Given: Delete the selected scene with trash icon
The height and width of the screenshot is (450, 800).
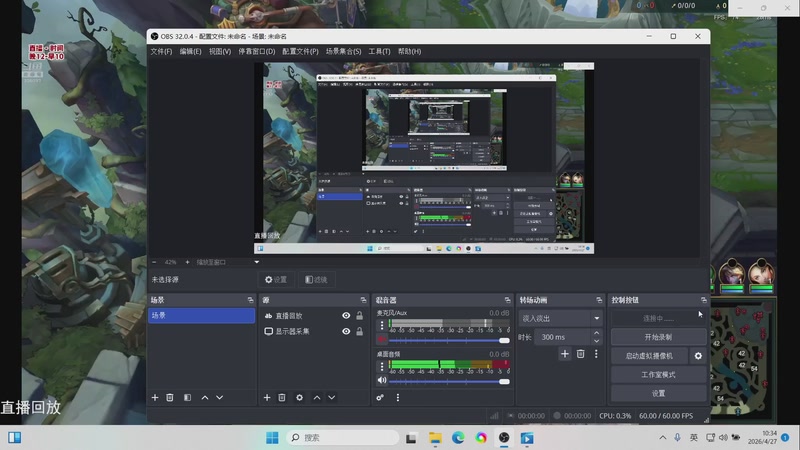Looking at the screenshot, I should (170, 397).
